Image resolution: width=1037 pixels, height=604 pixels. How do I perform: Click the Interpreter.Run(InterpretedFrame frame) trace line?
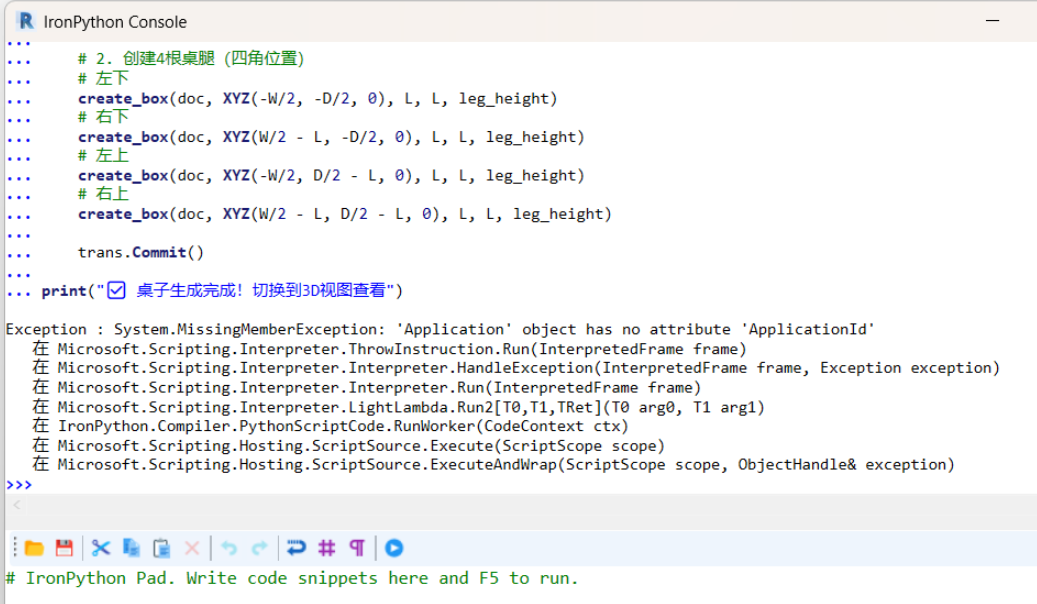coord(366,387)
